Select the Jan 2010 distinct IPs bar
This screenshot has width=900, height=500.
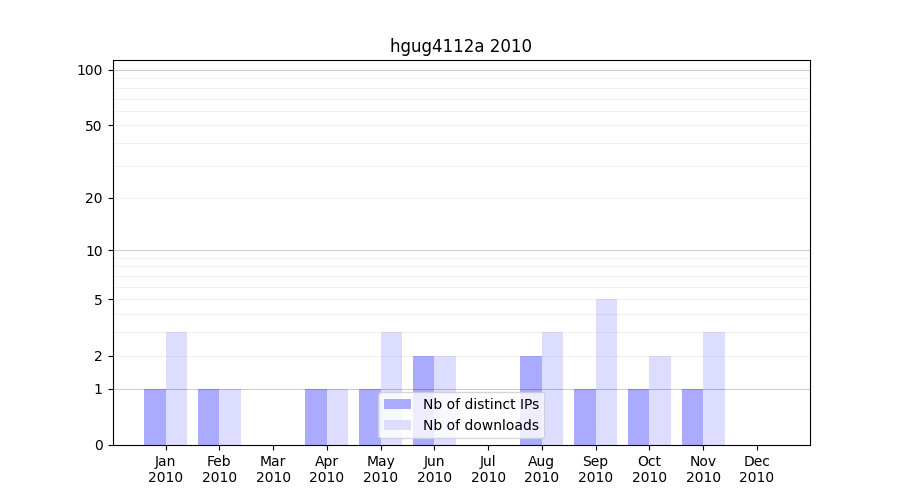pos(155,417)
